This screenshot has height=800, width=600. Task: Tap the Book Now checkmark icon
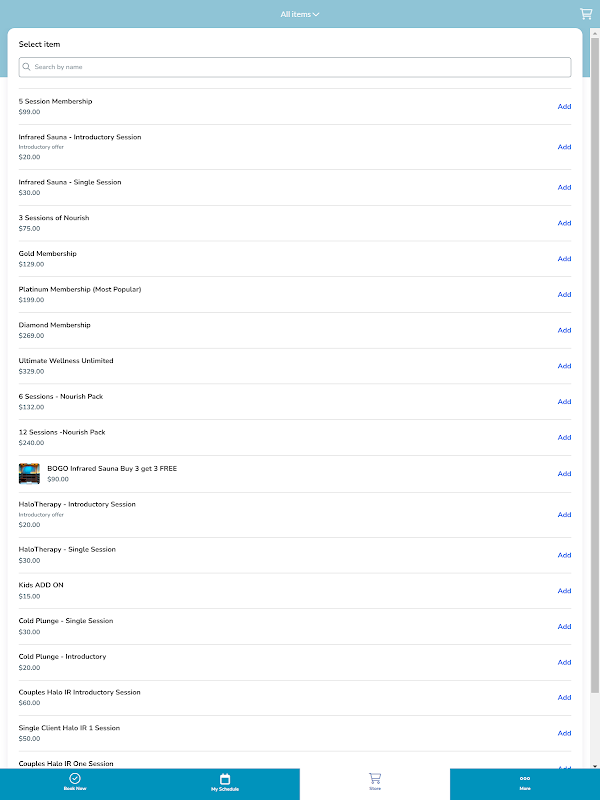coord(75,778)
